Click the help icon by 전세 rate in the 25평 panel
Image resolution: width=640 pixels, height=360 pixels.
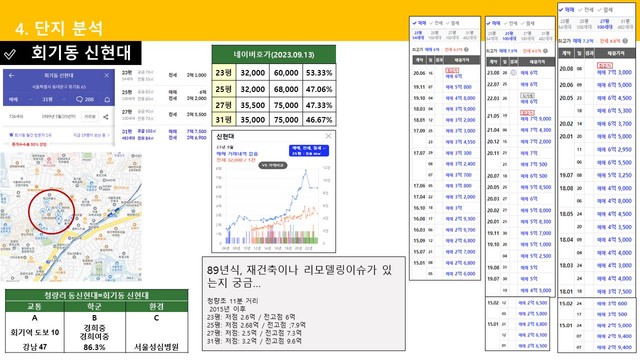[x=545, y=51]
